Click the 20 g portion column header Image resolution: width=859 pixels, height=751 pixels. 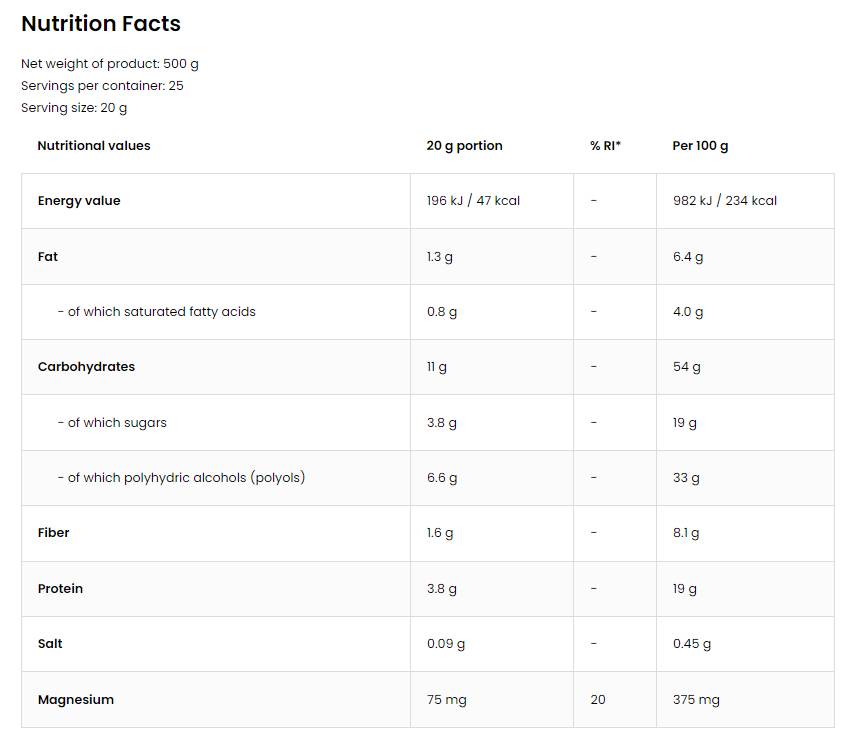tap(464, 146)
